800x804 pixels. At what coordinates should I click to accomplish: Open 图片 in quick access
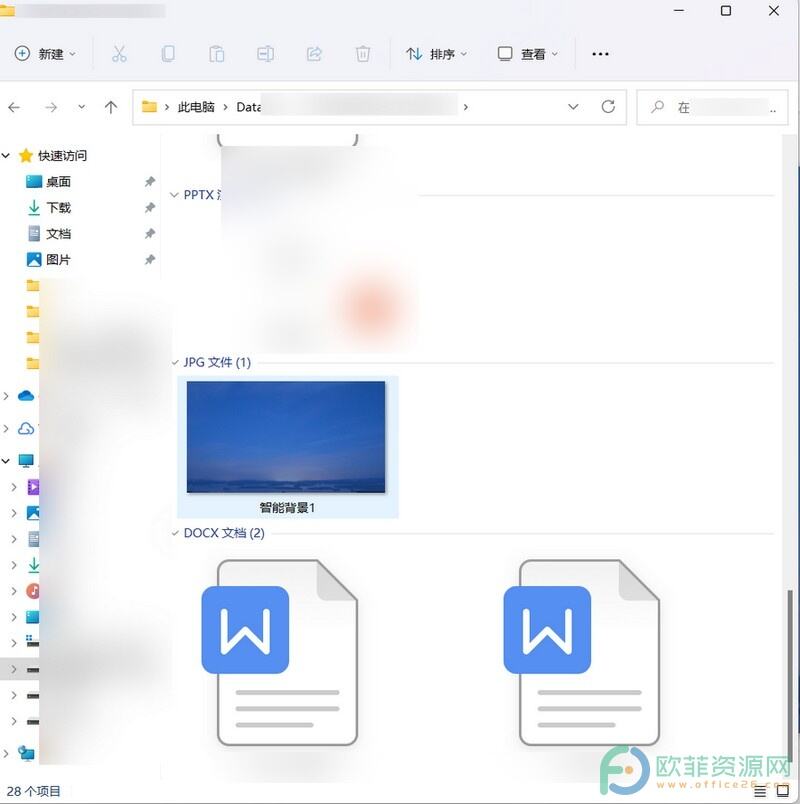click(x=58, y=260)
